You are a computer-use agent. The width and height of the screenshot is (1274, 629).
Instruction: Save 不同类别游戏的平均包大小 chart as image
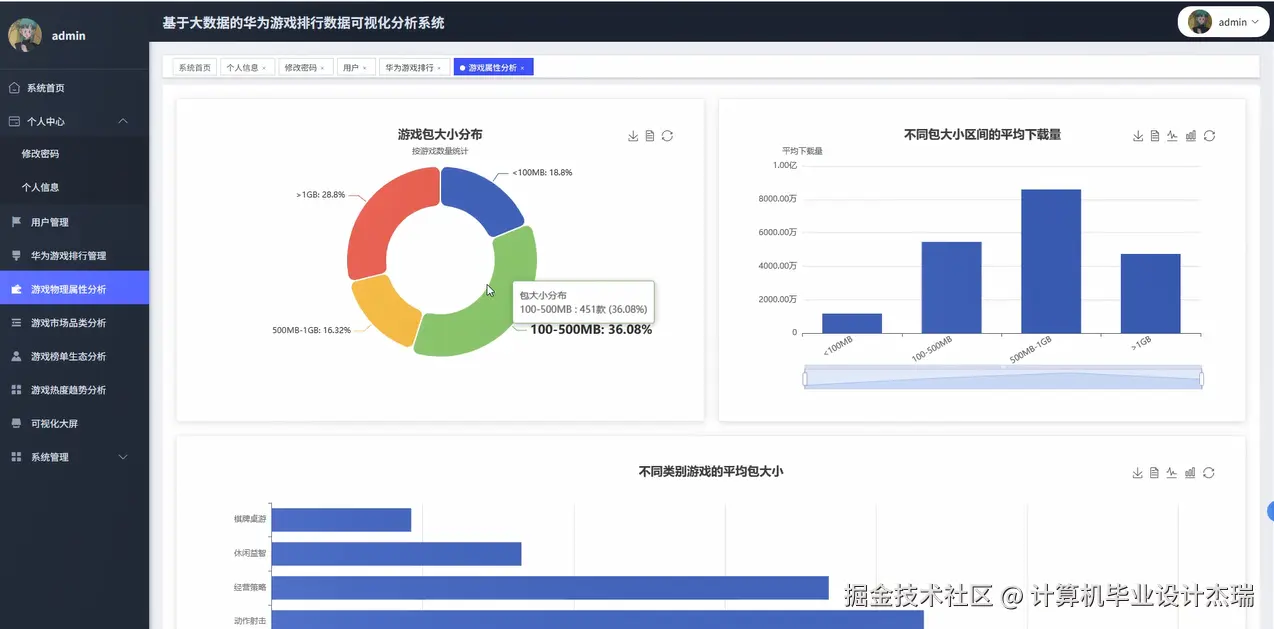(1138, 473)
